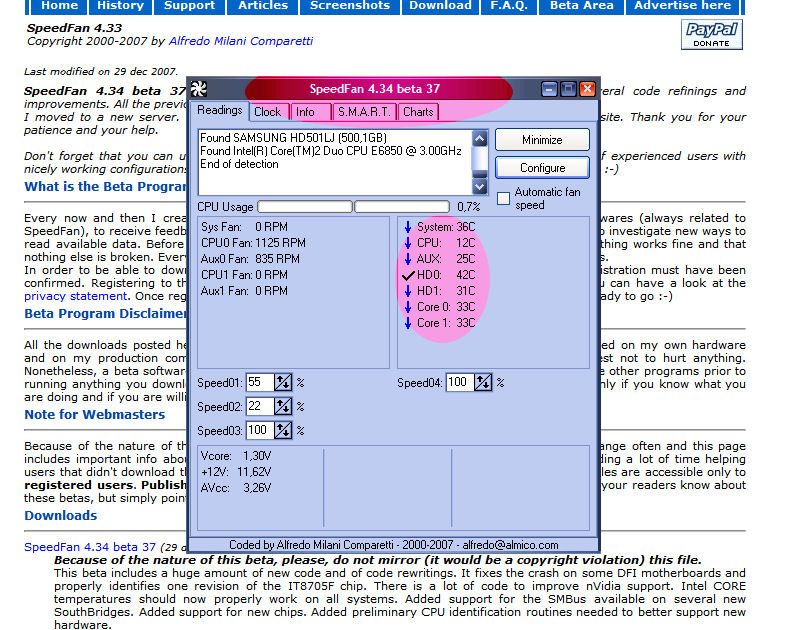Screen dimensions: 787x630
Task: Click the Speed04 value field
Action: point(460,383)
